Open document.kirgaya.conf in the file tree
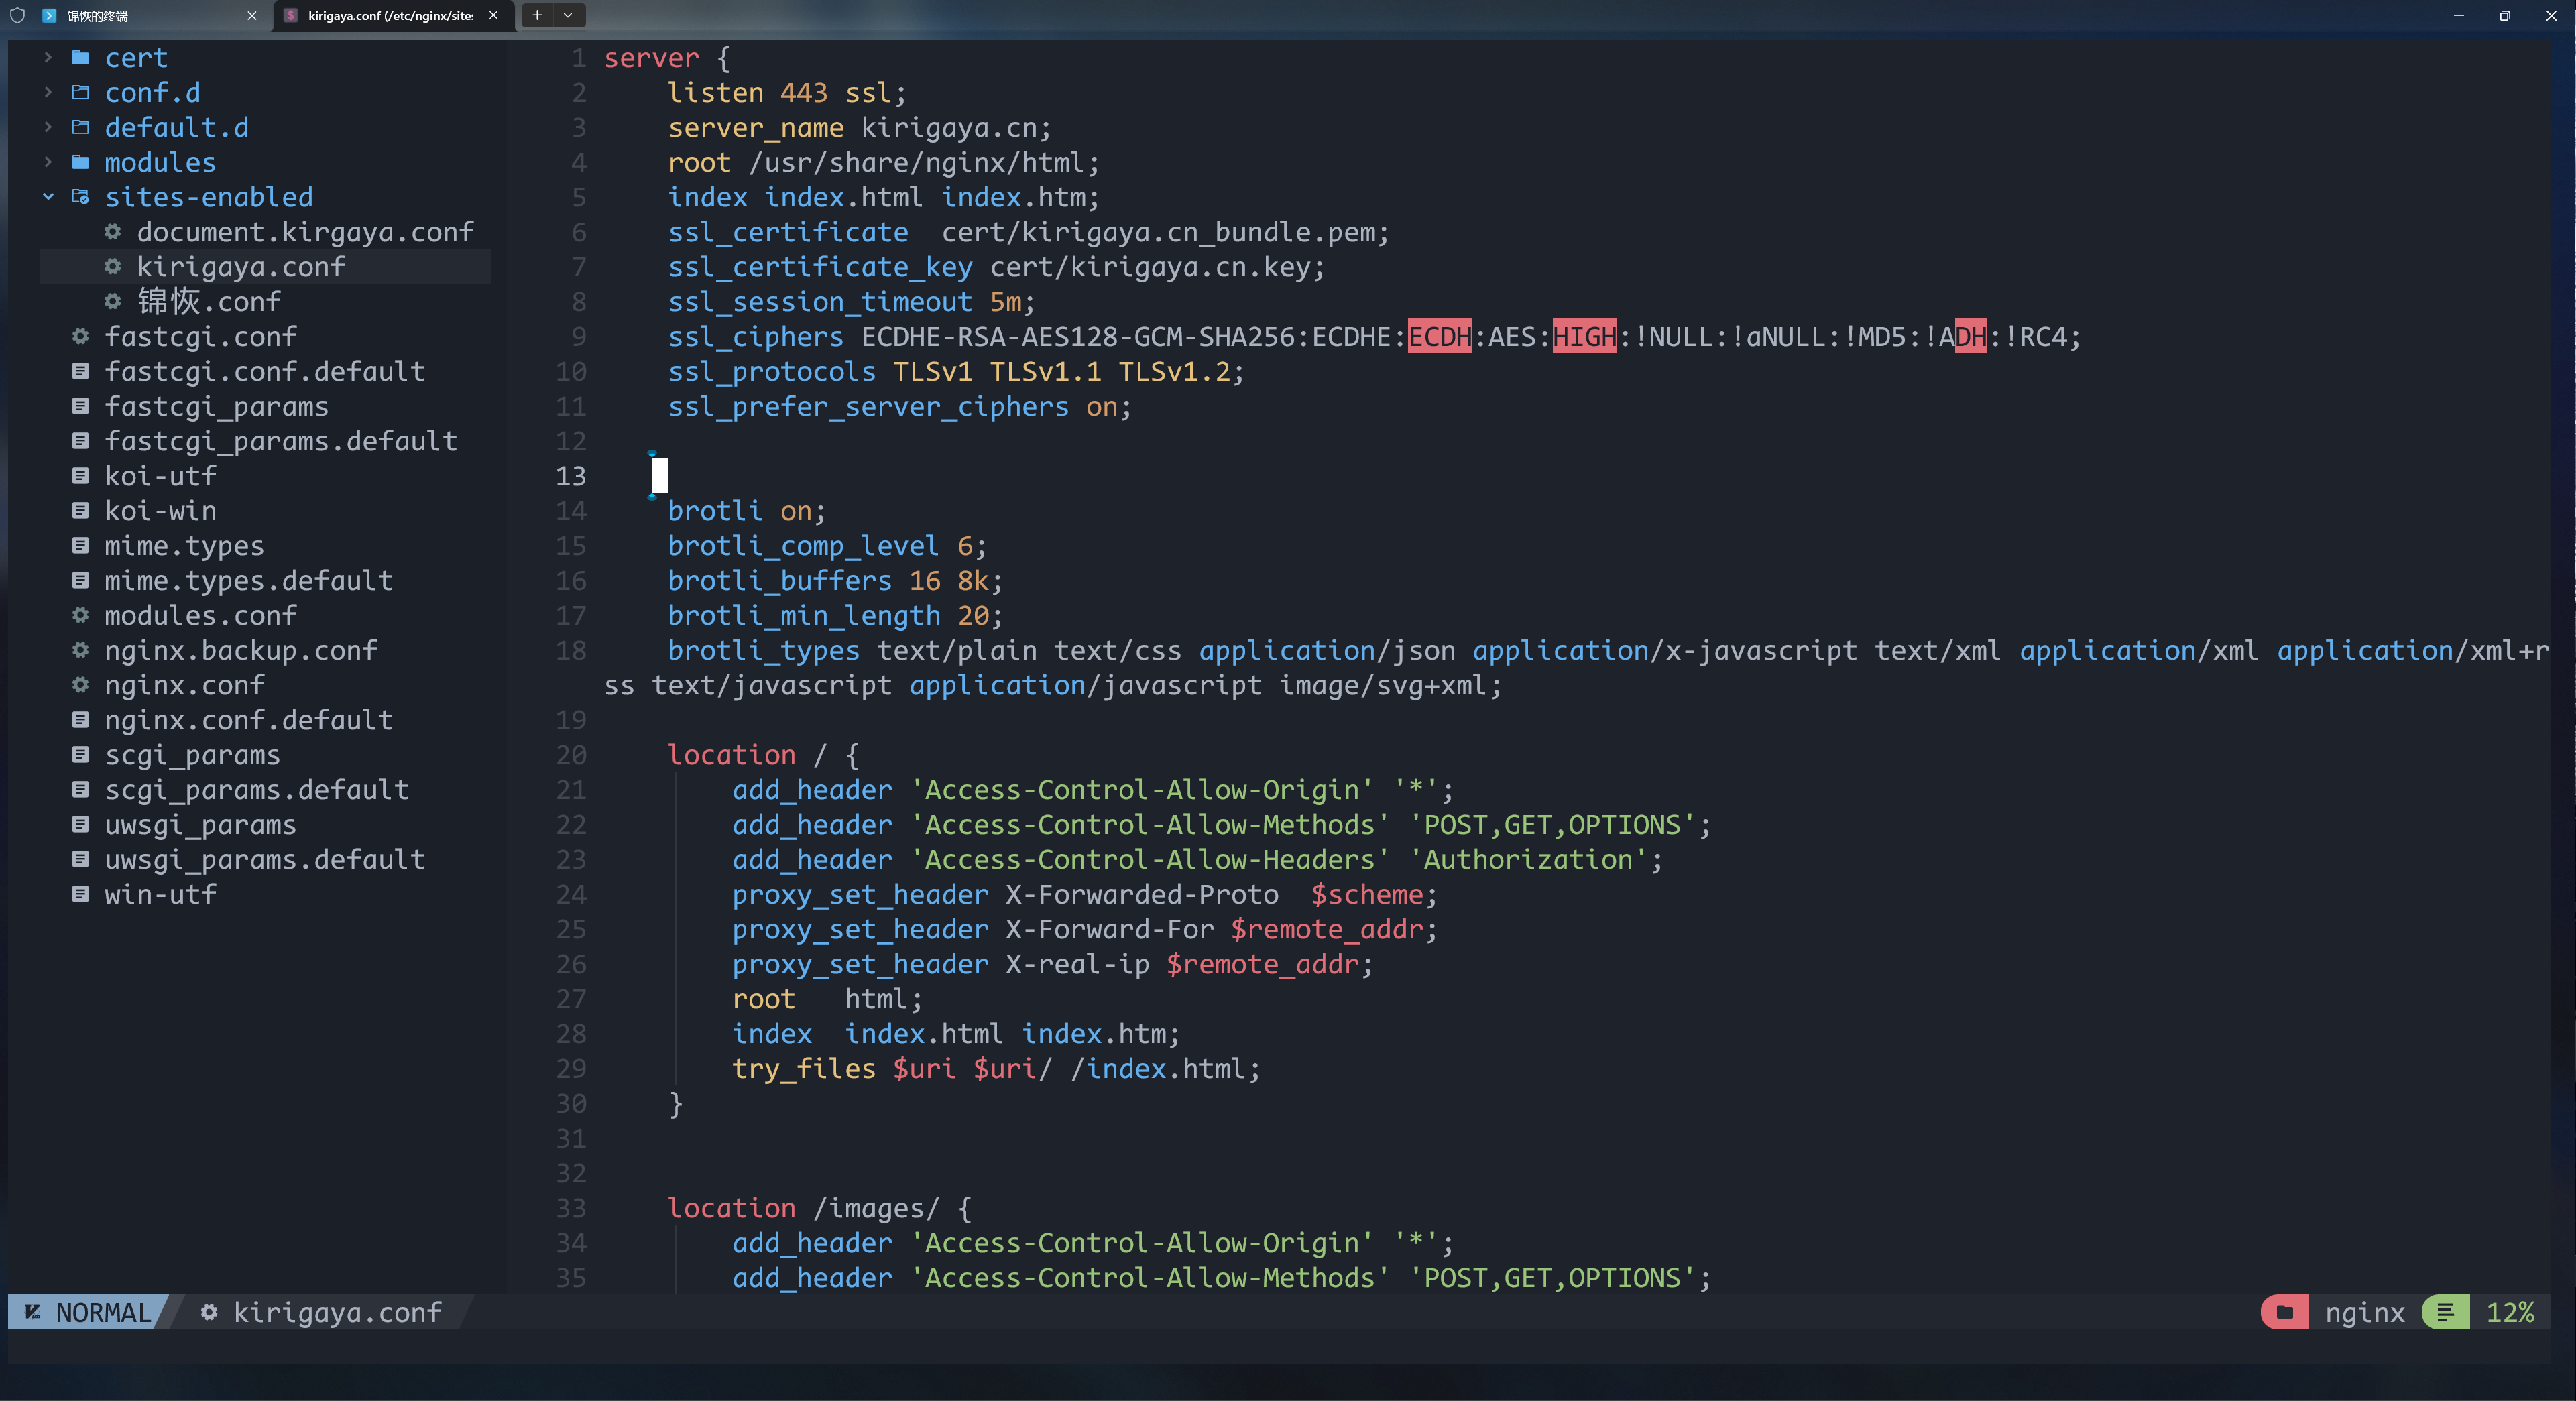 pyautogui.click(x=305, y=232)
